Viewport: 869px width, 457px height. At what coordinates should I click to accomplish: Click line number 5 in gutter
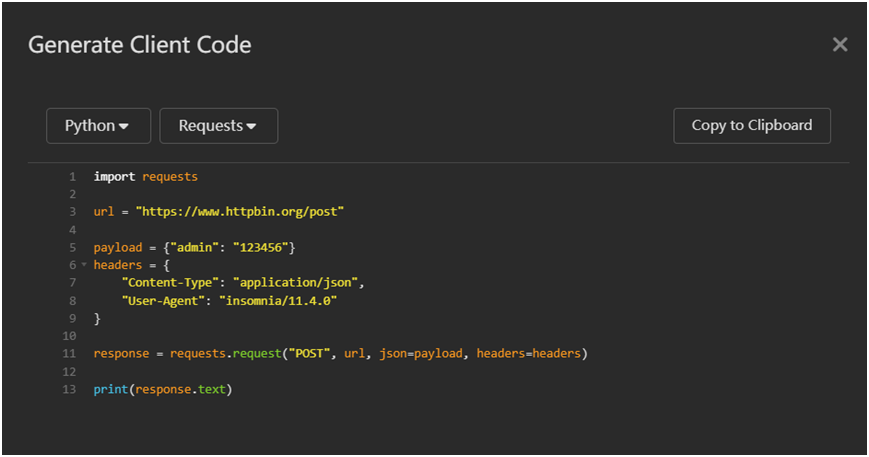72,247
